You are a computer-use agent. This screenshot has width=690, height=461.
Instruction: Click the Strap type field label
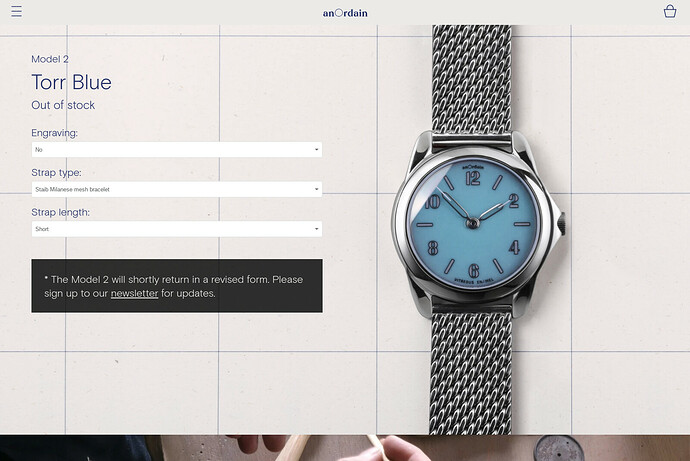coord(56,172)
